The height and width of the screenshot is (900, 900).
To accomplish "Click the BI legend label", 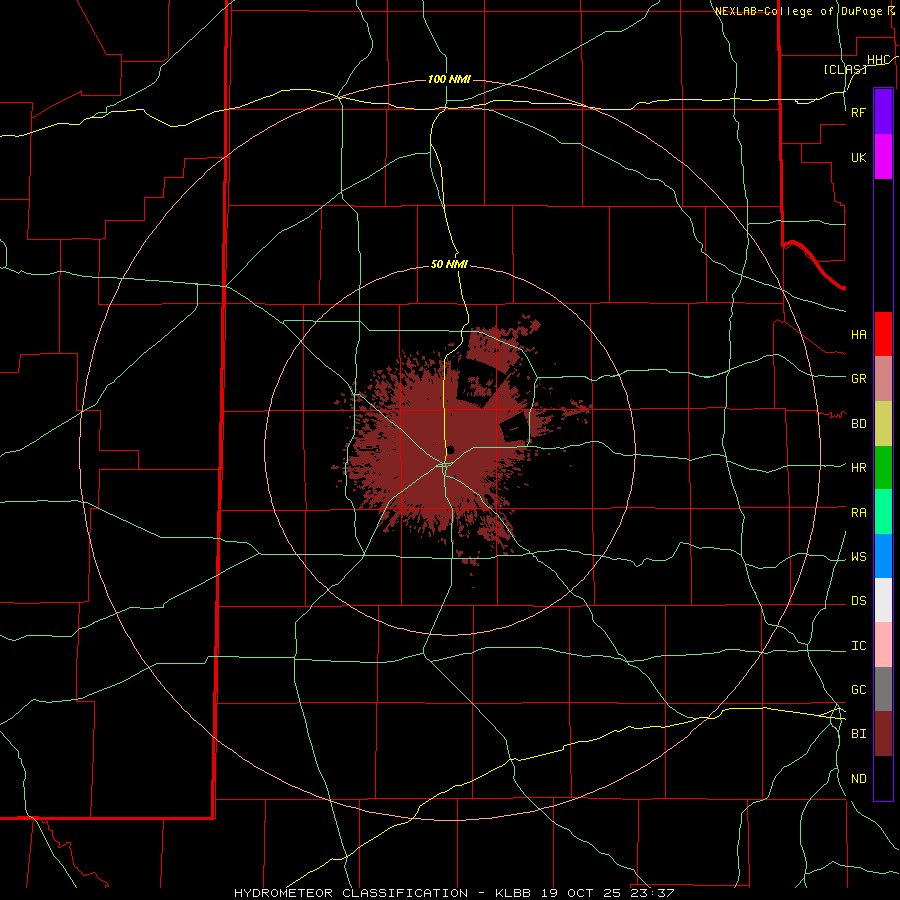I will point(859,734).
